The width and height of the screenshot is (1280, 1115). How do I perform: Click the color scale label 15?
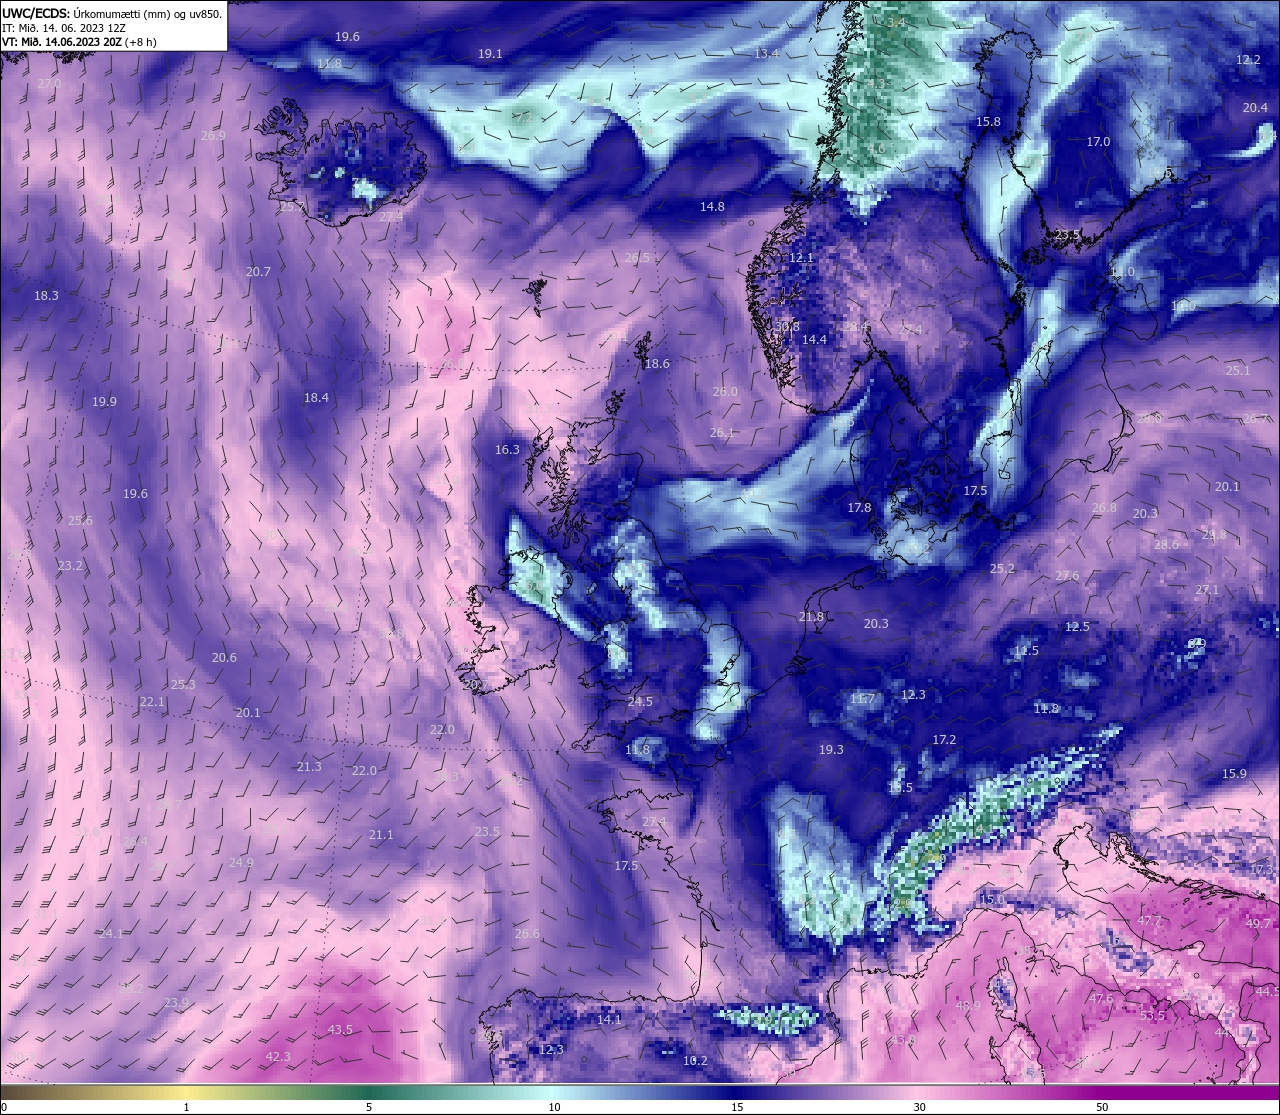click(x=737, y=1107)
